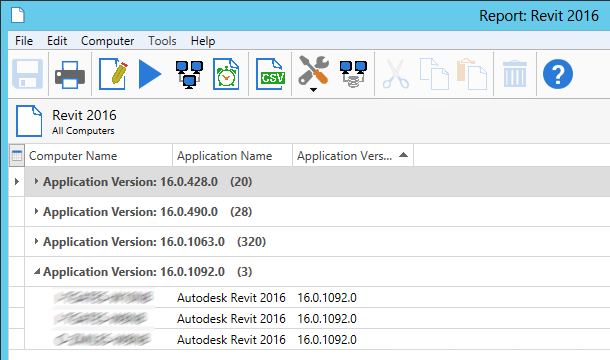Image resolution: width=610 pixels, height=360 pixels.
Task: Sort by the Computer Name column header
Action: [x=99, y=156]
